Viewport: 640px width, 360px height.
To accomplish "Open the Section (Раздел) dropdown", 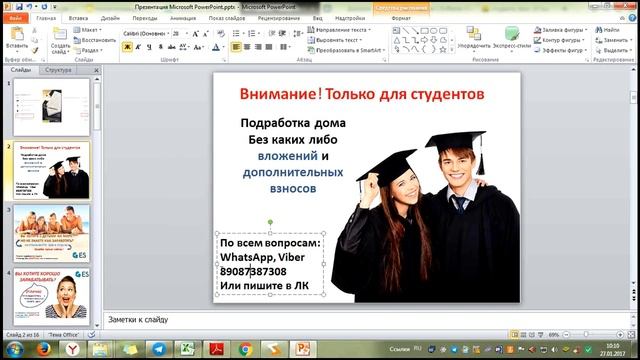I will [89, 50].
